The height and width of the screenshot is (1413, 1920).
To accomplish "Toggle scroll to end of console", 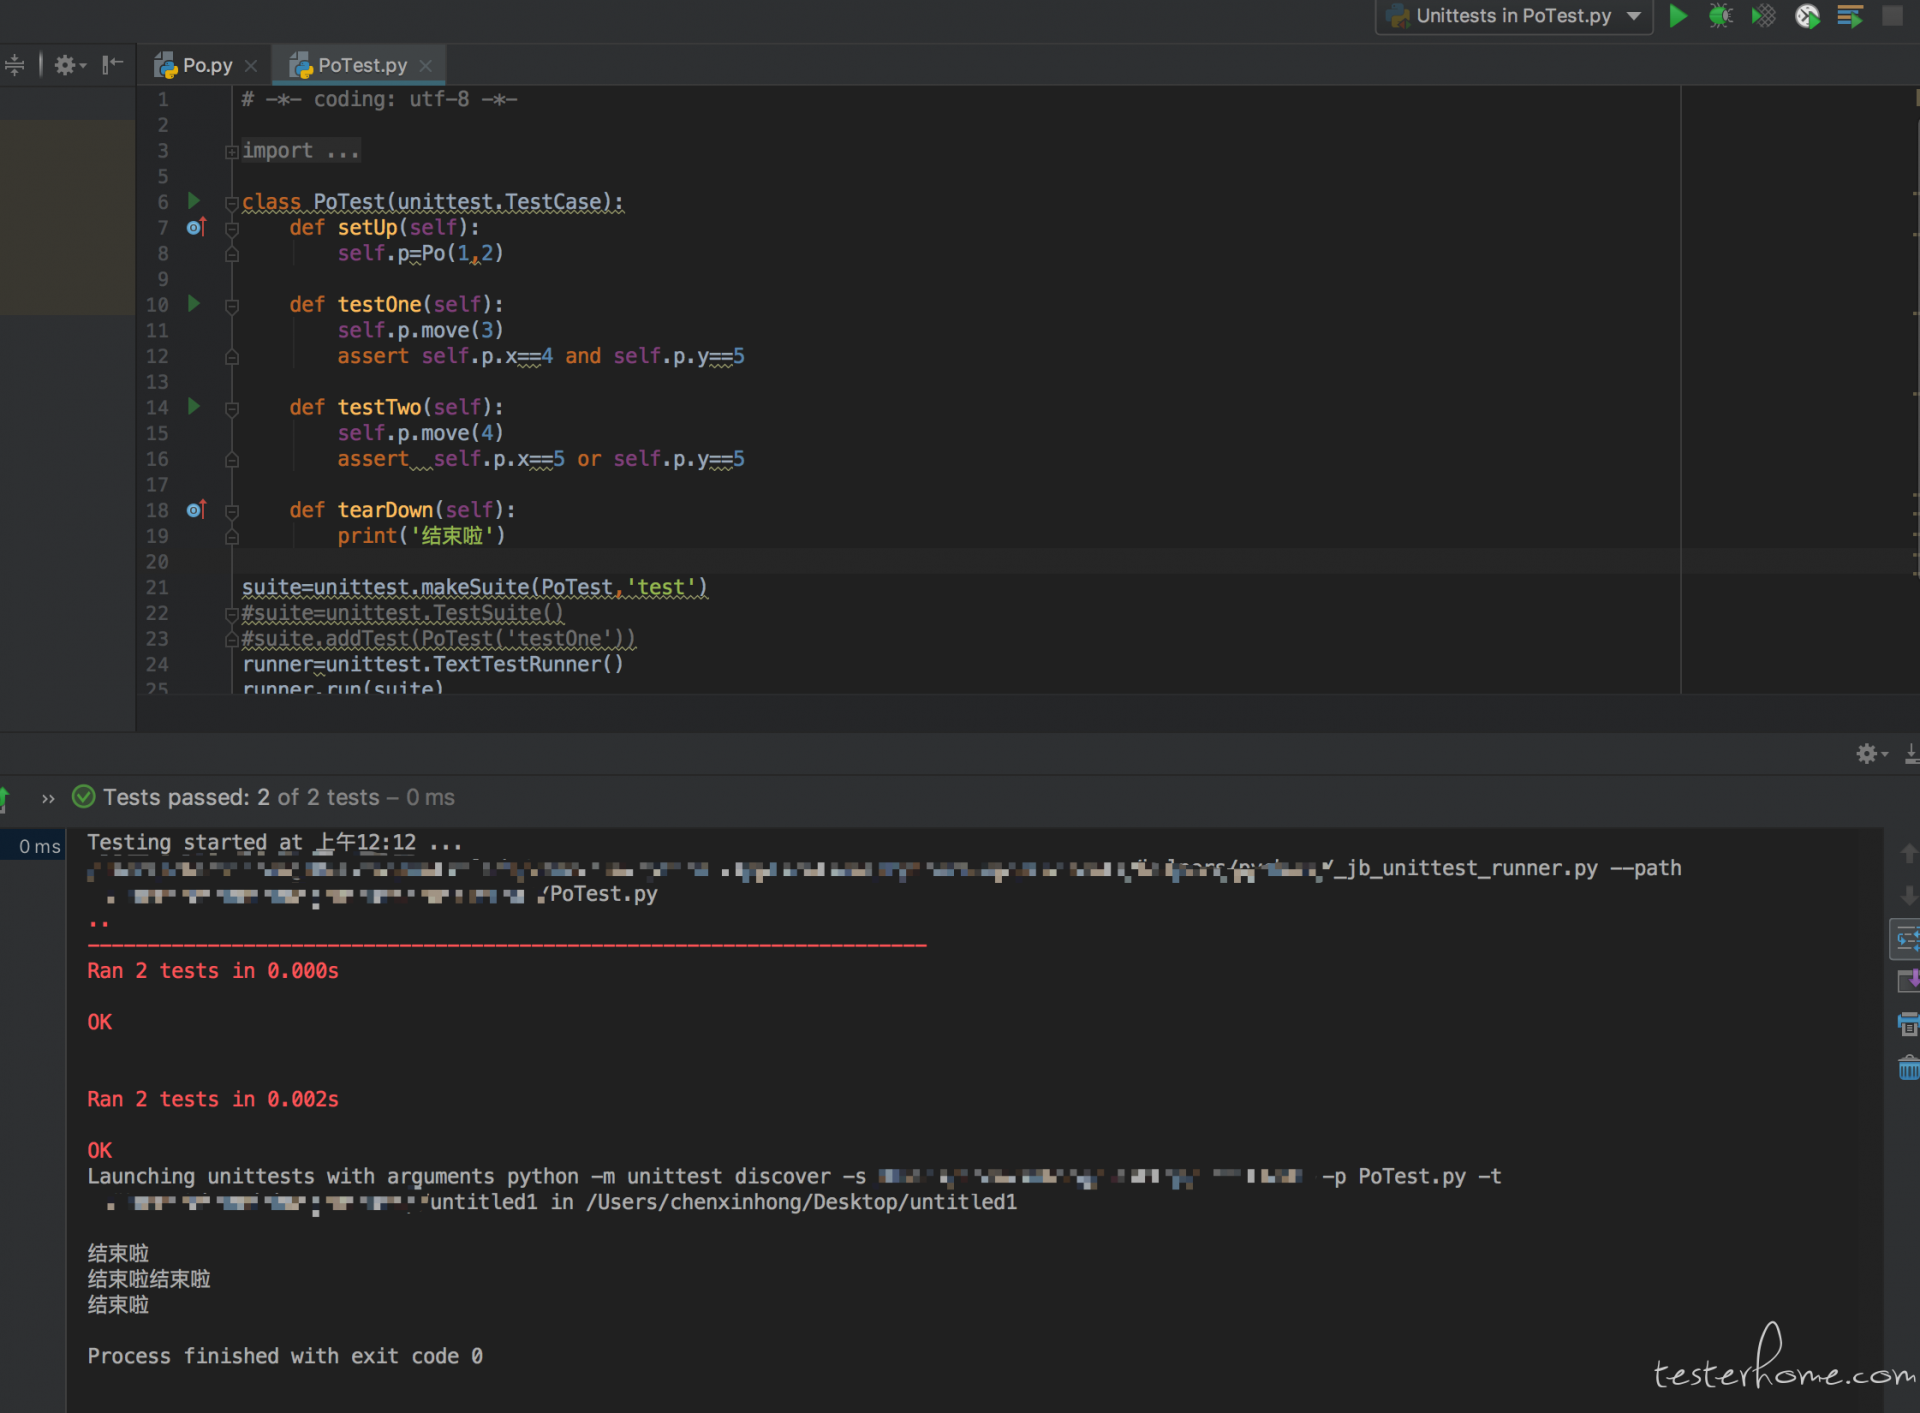I will [x=1908, y=981].
